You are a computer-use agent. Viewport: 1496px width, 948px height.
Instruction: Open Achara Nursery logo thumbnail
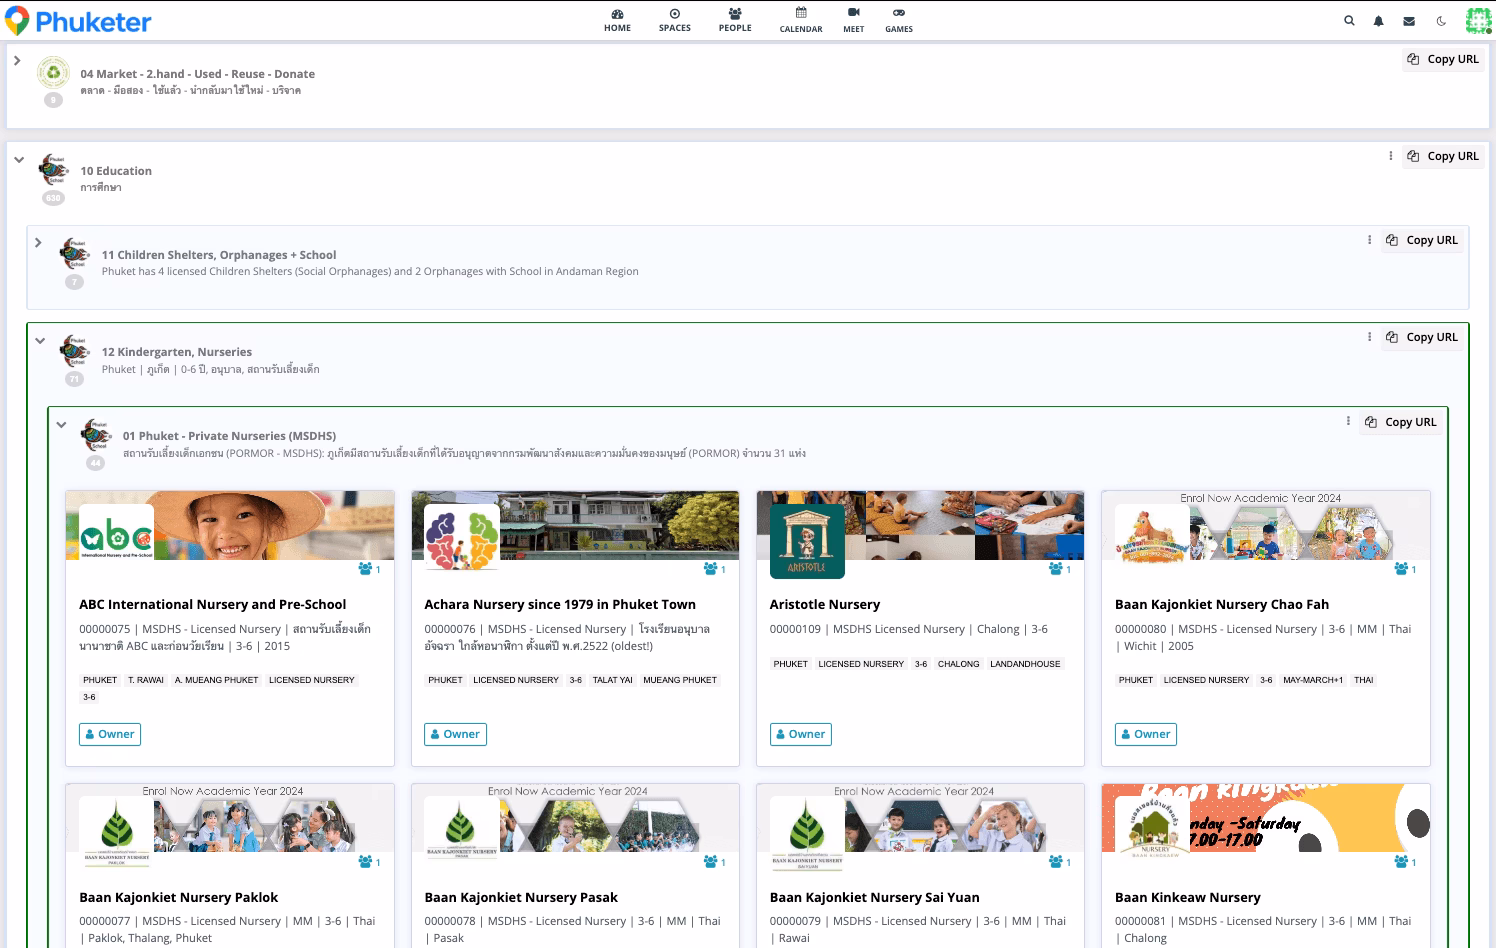[461, 541]
